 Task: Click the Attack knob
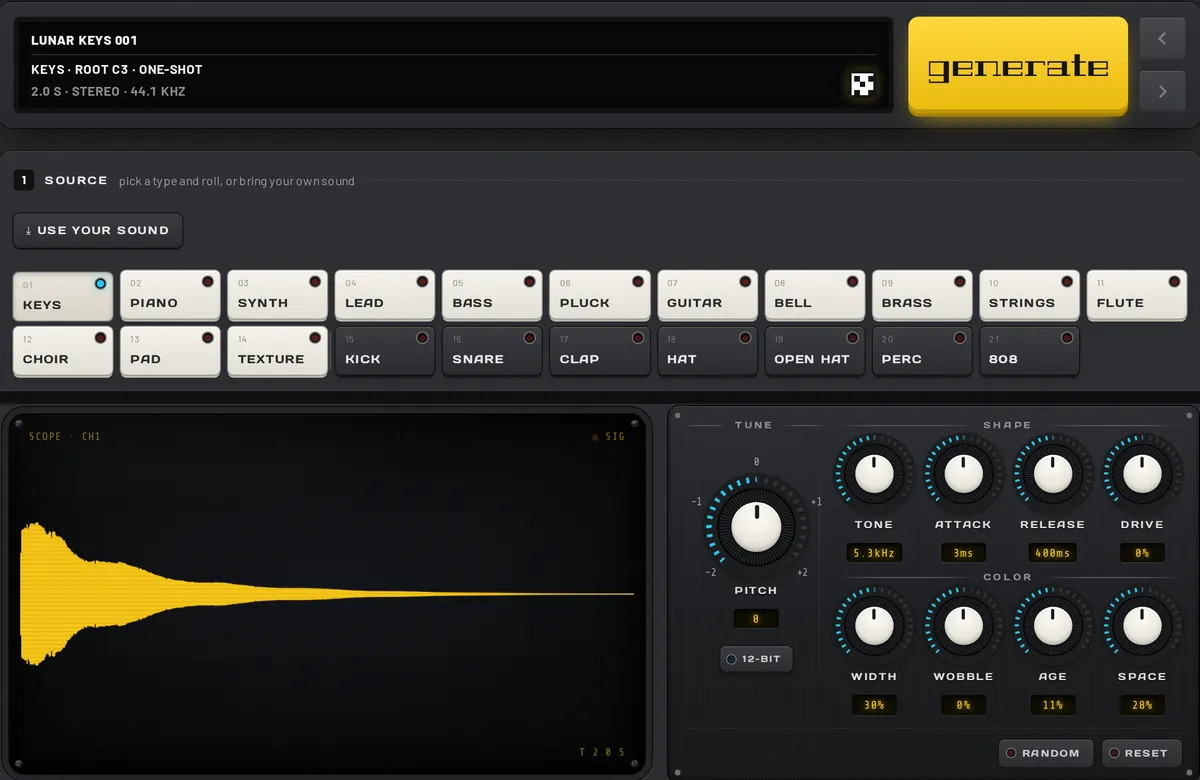click(x=963, y=474)
